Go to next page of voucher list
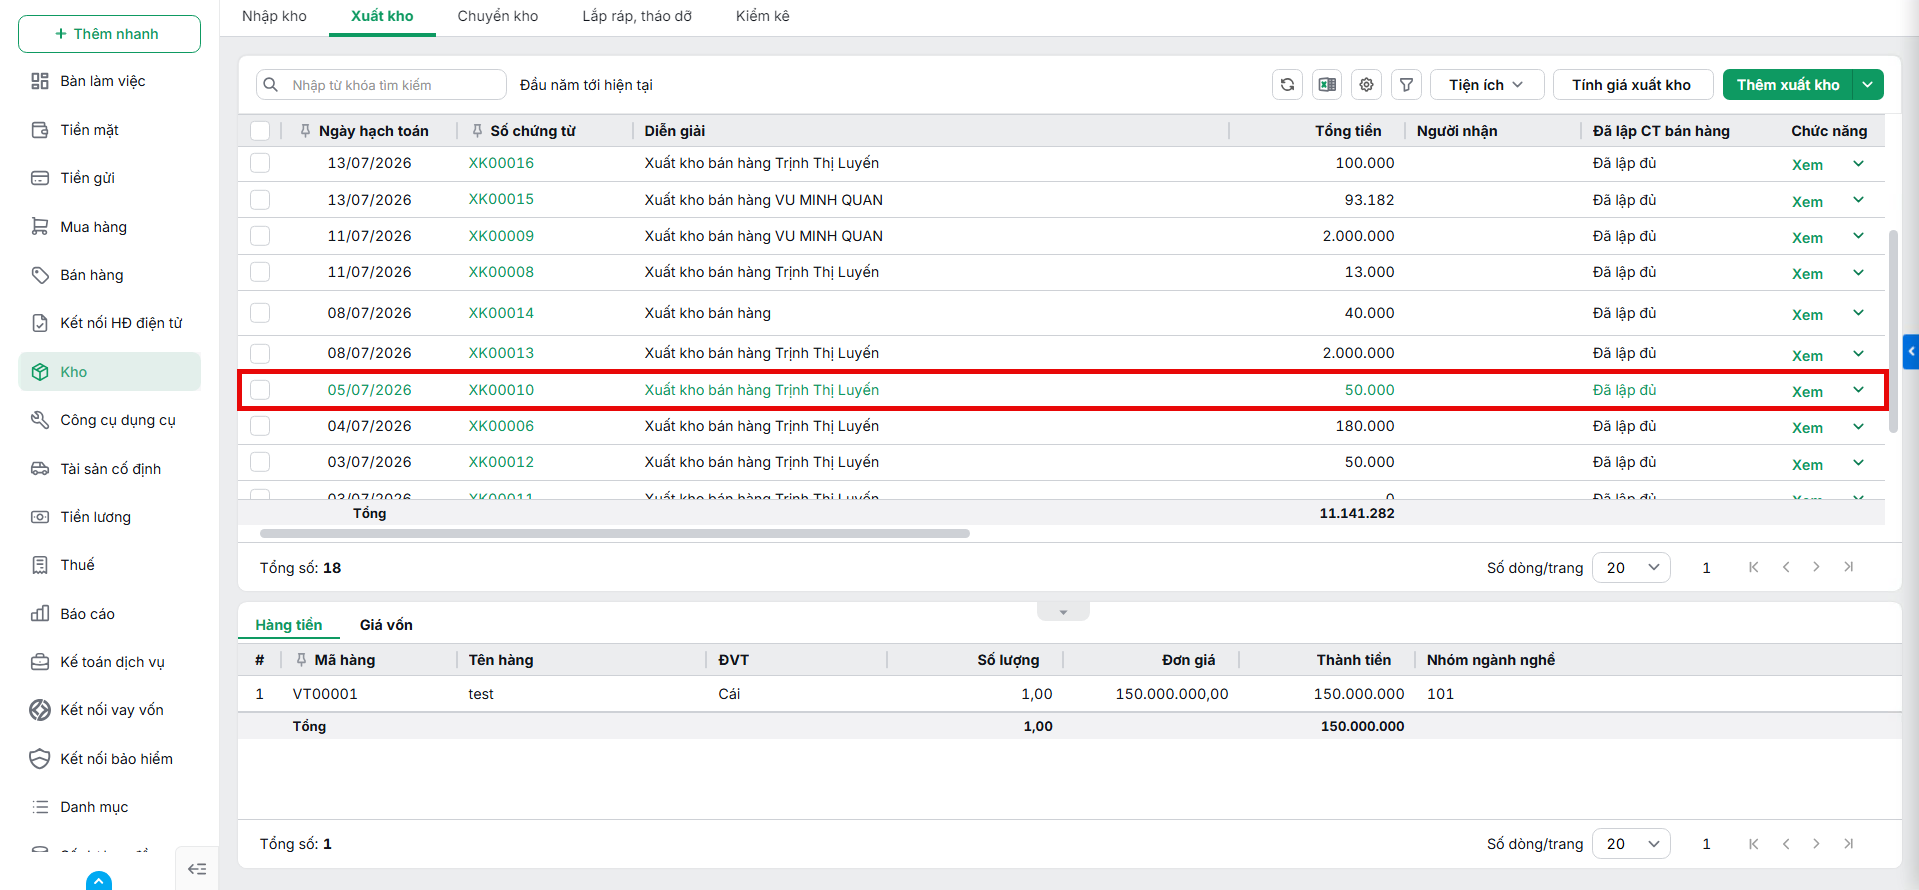This screenshot has height=890, width=1919. click(1817, 567)
